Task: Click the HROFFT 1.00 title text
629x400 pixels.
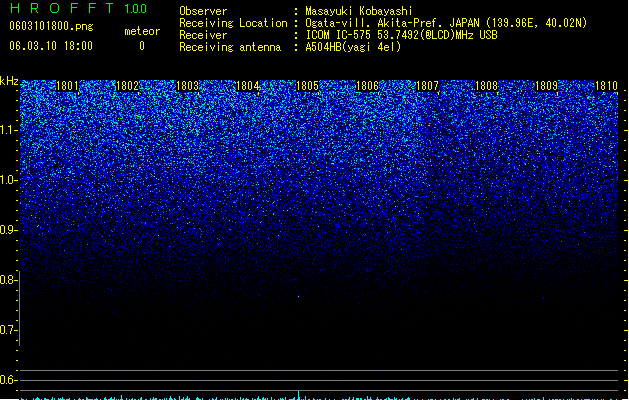Action: (x=79, y=8)
